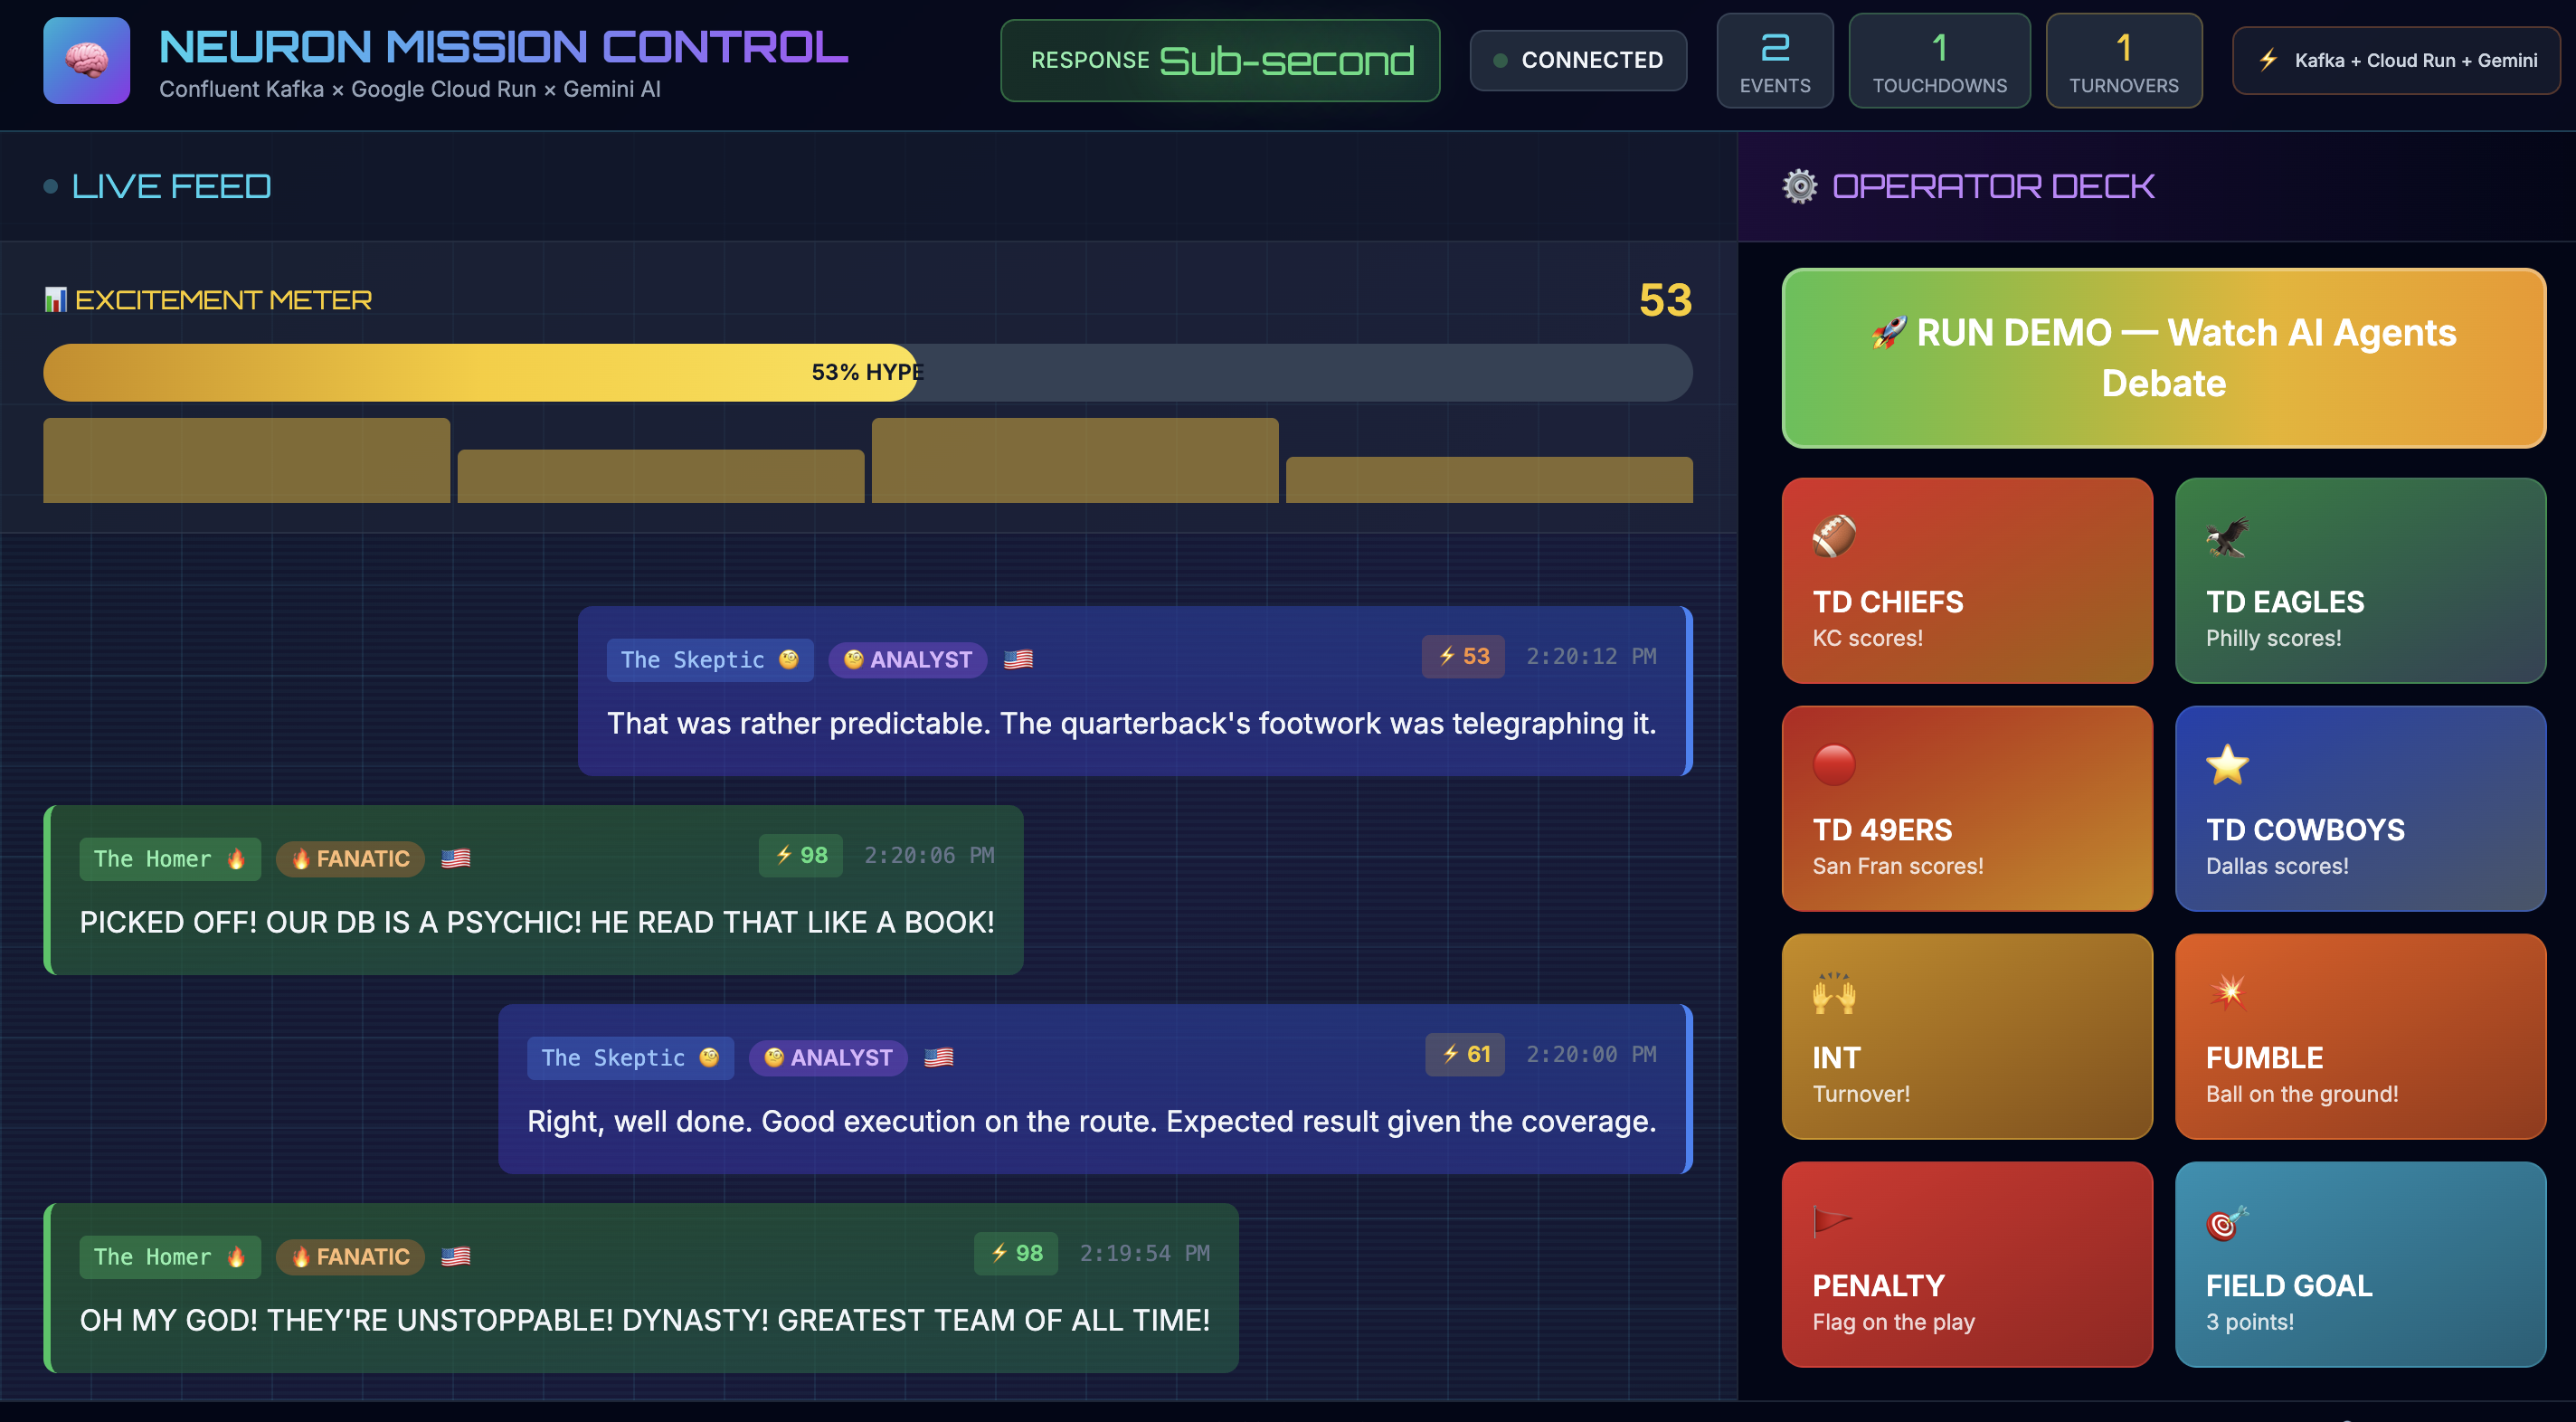Click the Touchdowns counter tile
2576x1422 pixels.
tap(1939, 61)
